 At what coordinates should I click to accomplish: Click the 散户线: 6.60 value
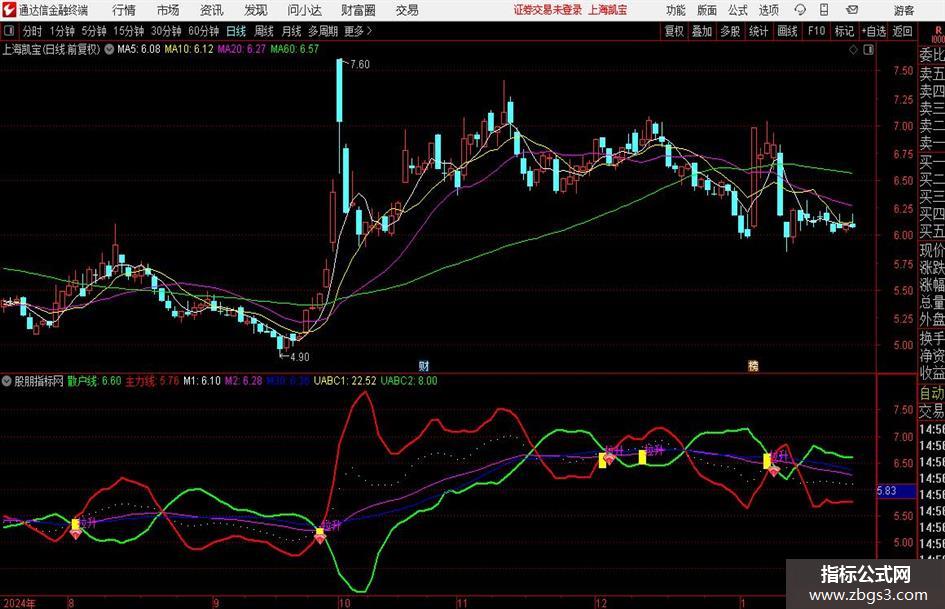click(x=94, y=381)
